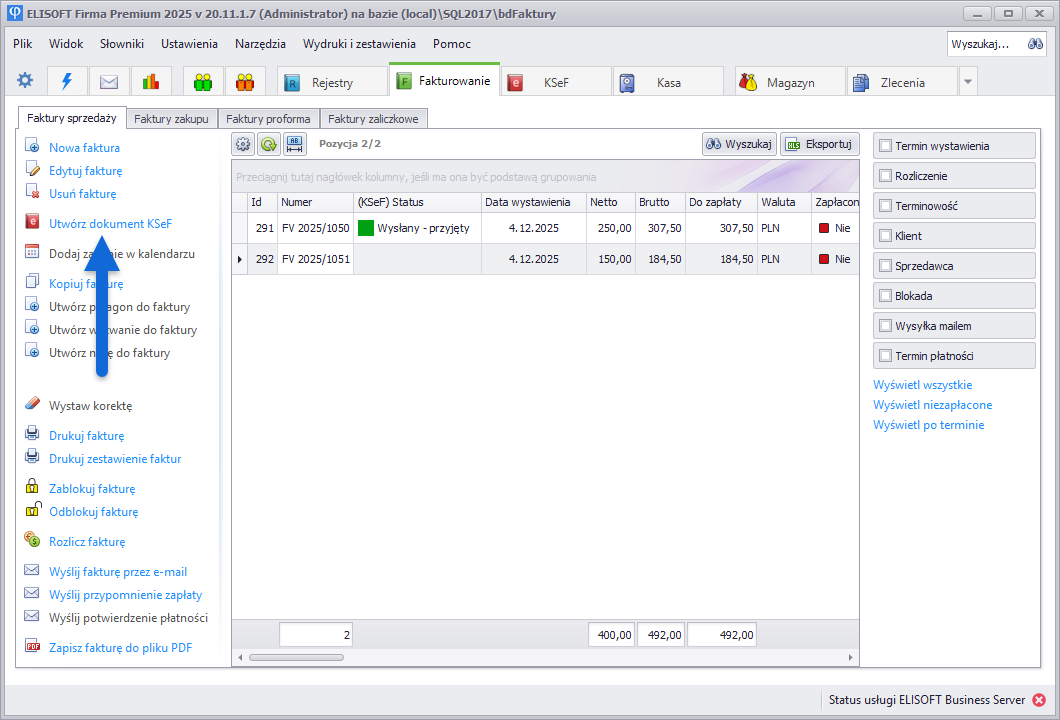Viewport: 1060px width, 720px height.
Task: Expand the module tabs overflow dropdown arrow
Action: pyautogui.click(x=967, y=82)
